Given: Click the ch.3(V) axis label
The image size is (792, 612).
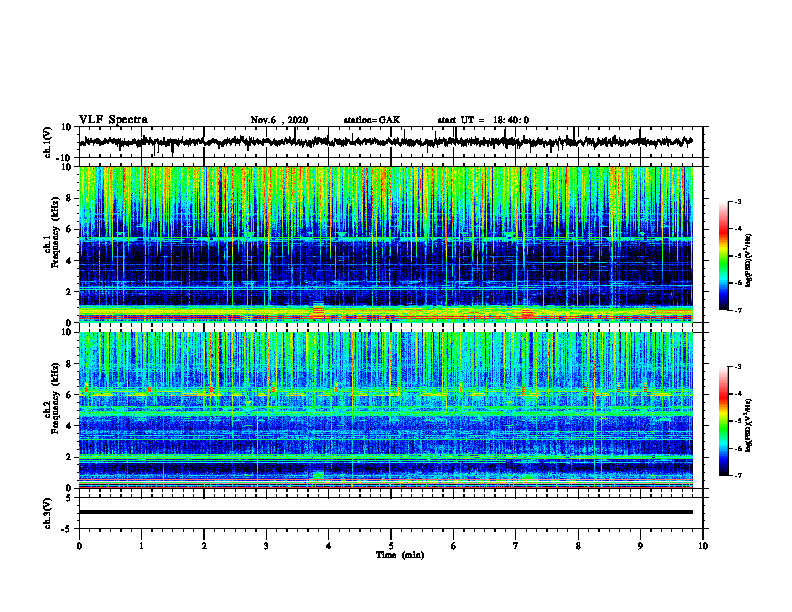Looking at the screenshot, I should pos(48,513).
